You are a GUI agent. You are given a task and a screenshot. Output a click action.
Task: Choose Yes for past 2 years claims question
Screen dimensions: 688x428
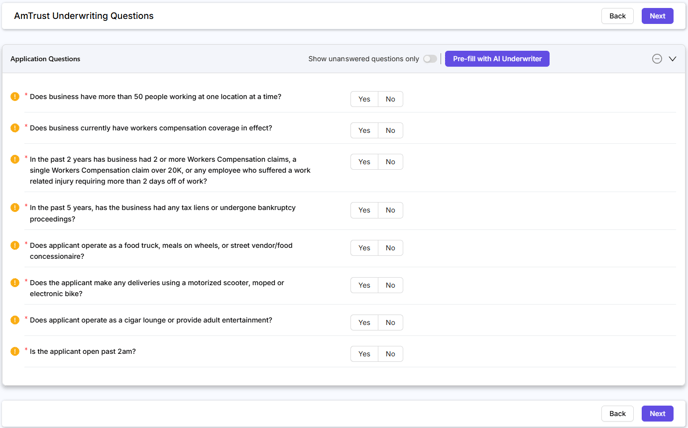(364, 162)
